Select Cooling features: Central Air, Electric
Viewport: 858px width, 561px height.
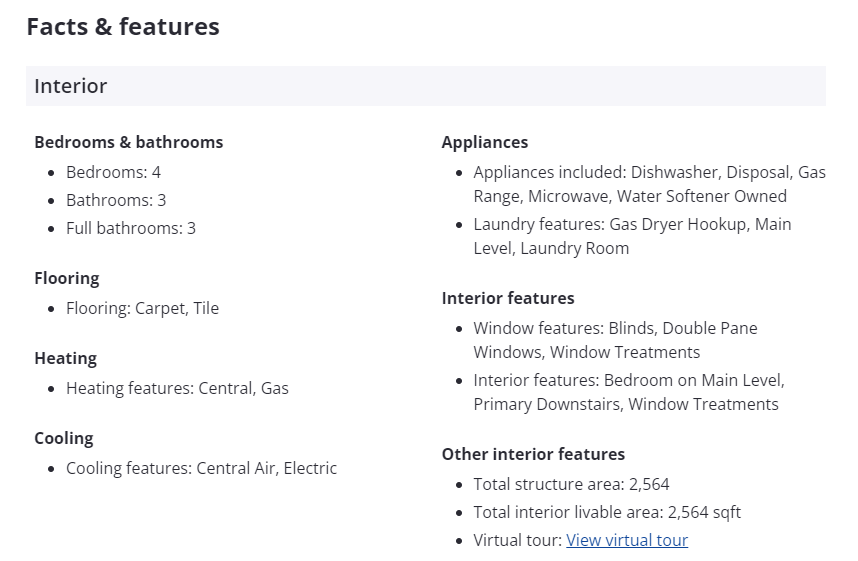(201, 468)
